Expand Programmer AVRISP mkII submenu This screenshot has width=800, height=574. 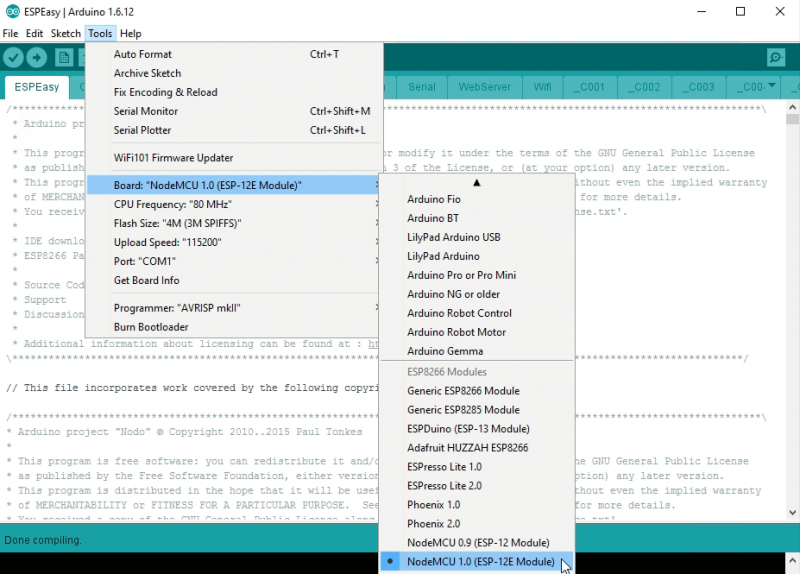pos(233,308)
